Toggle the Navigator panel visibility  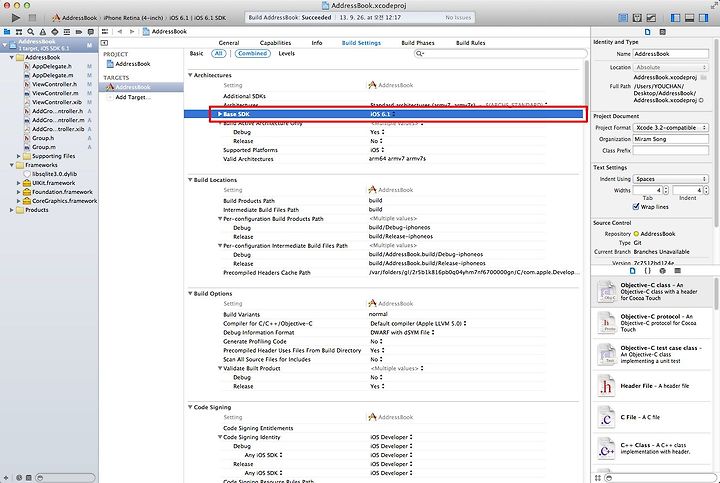(x=675, y=17)
